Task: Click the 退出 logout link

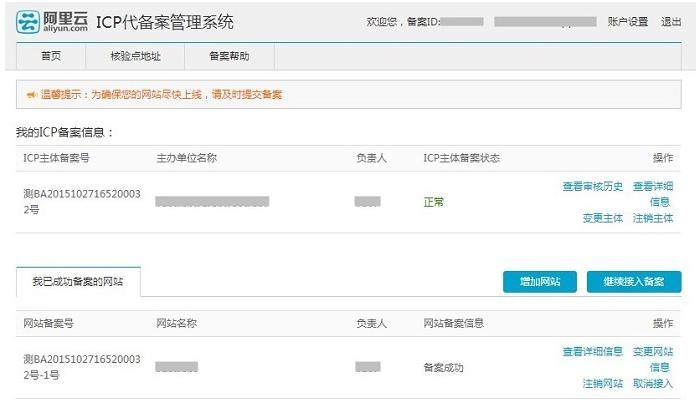Action: 671,21
